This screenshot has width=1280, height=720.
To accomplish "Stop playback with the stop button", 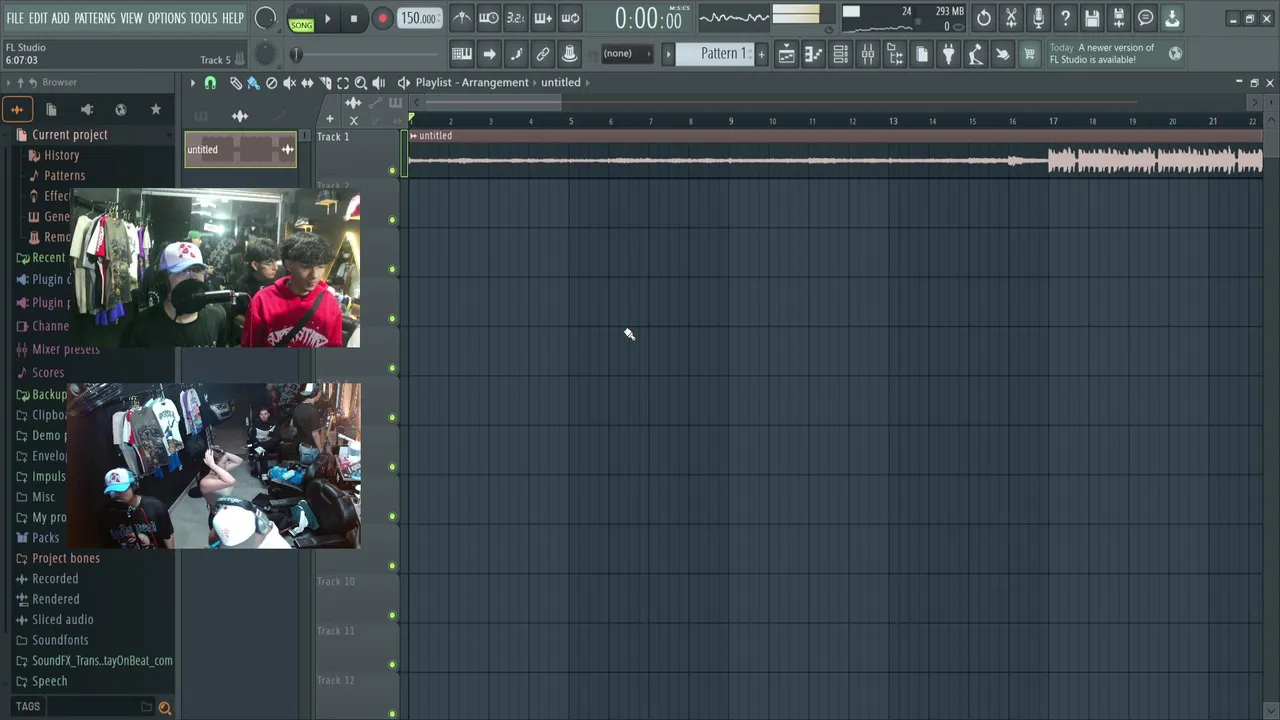I will [354, 19].
